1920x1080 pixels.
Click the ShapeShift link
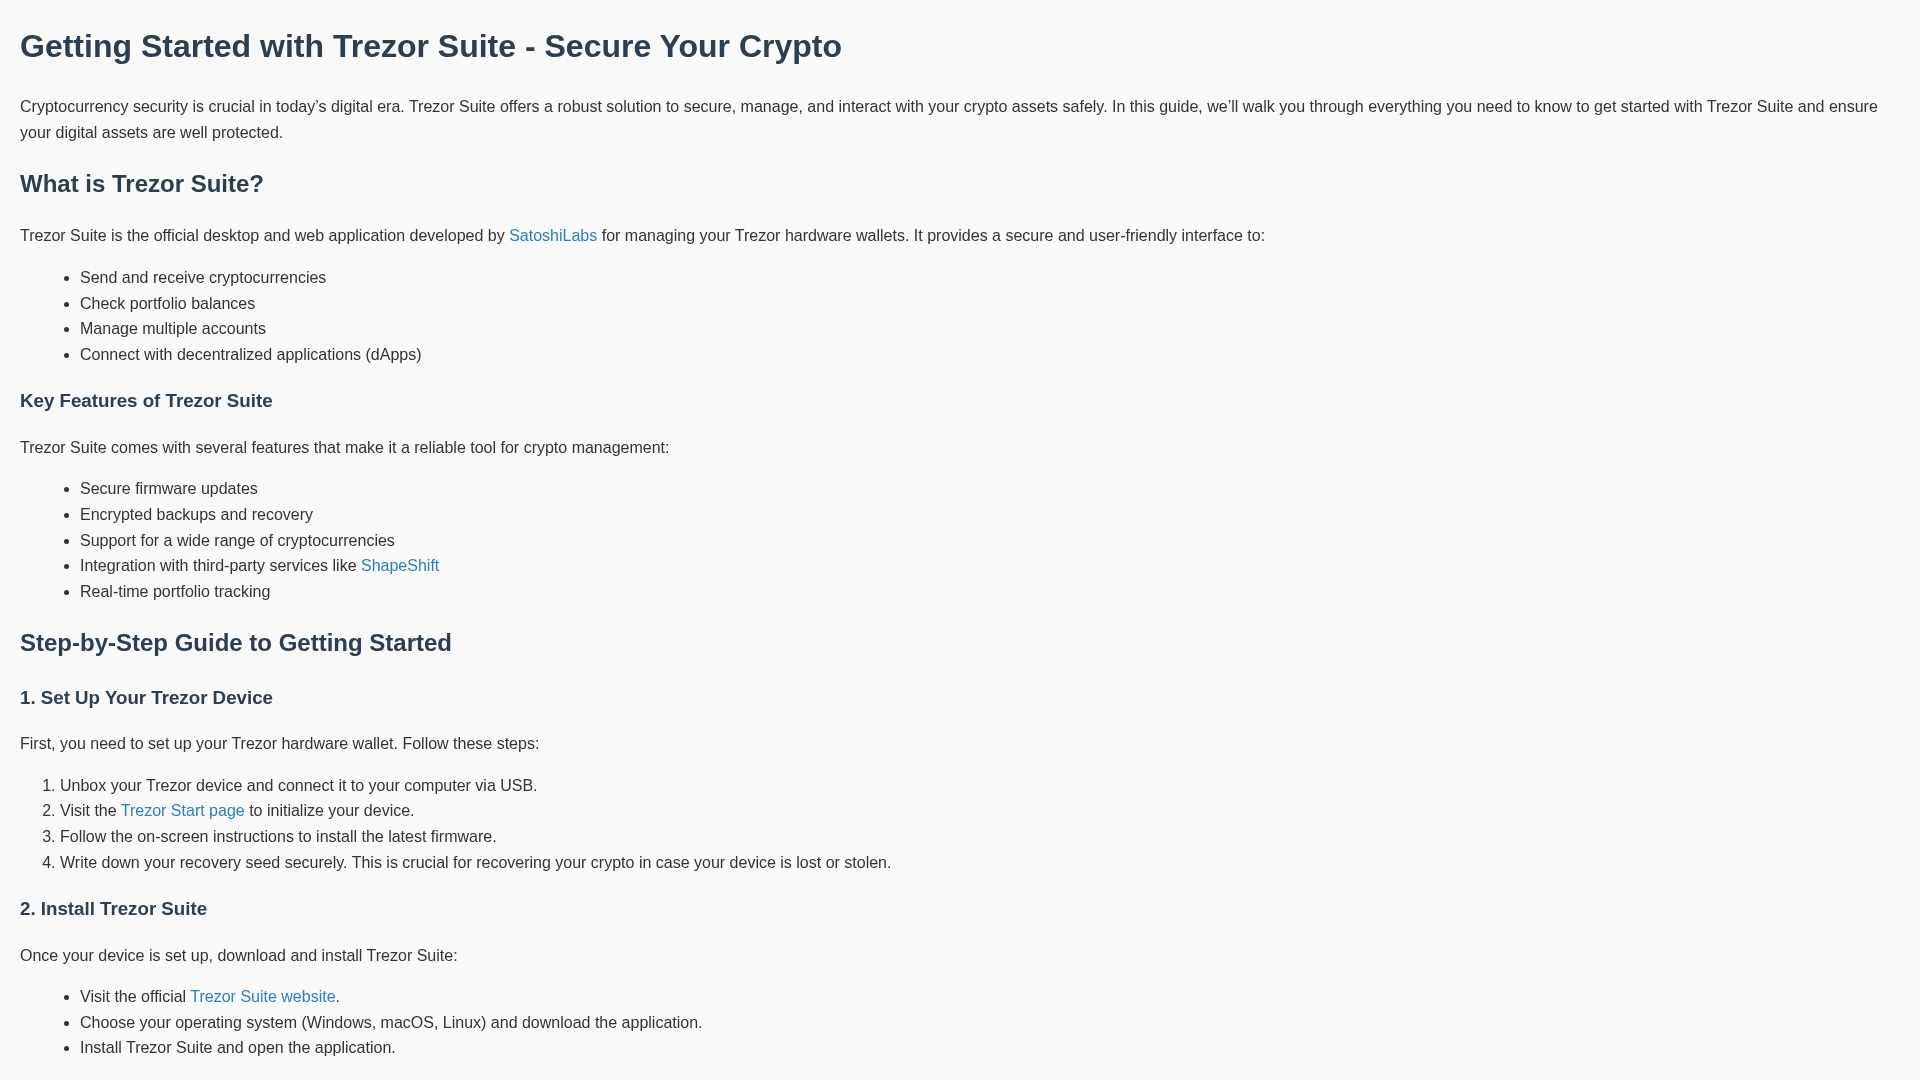[399, 566]
